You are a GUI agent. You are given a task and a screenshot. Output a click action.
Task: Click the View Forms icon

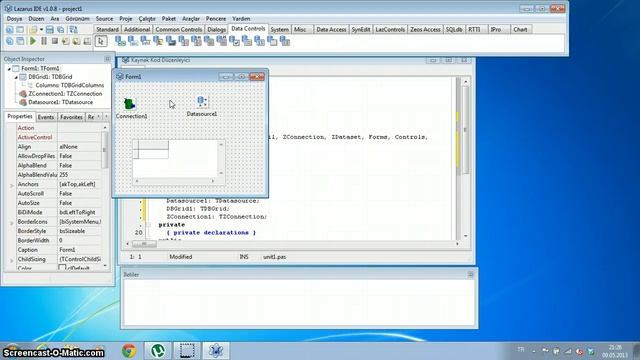click(20, 41)
